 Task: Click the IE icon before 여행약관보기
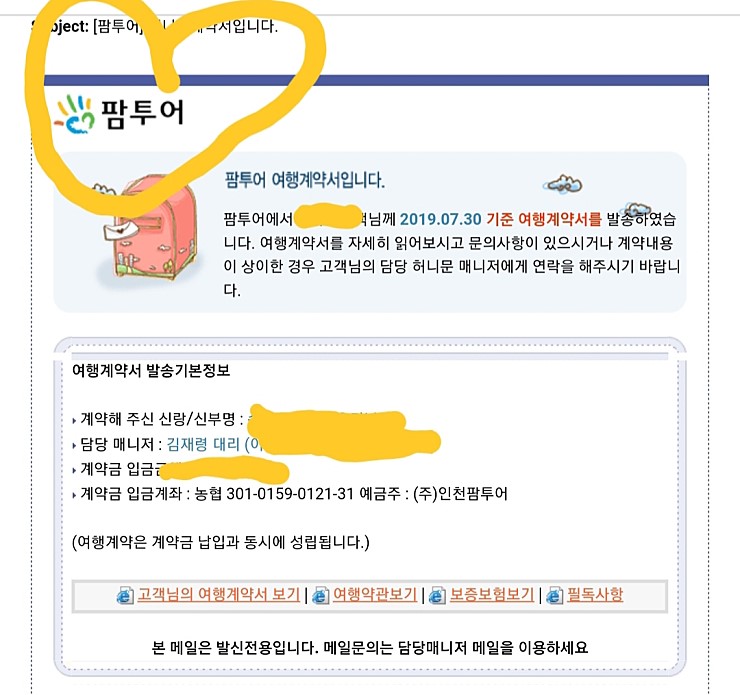321,595
